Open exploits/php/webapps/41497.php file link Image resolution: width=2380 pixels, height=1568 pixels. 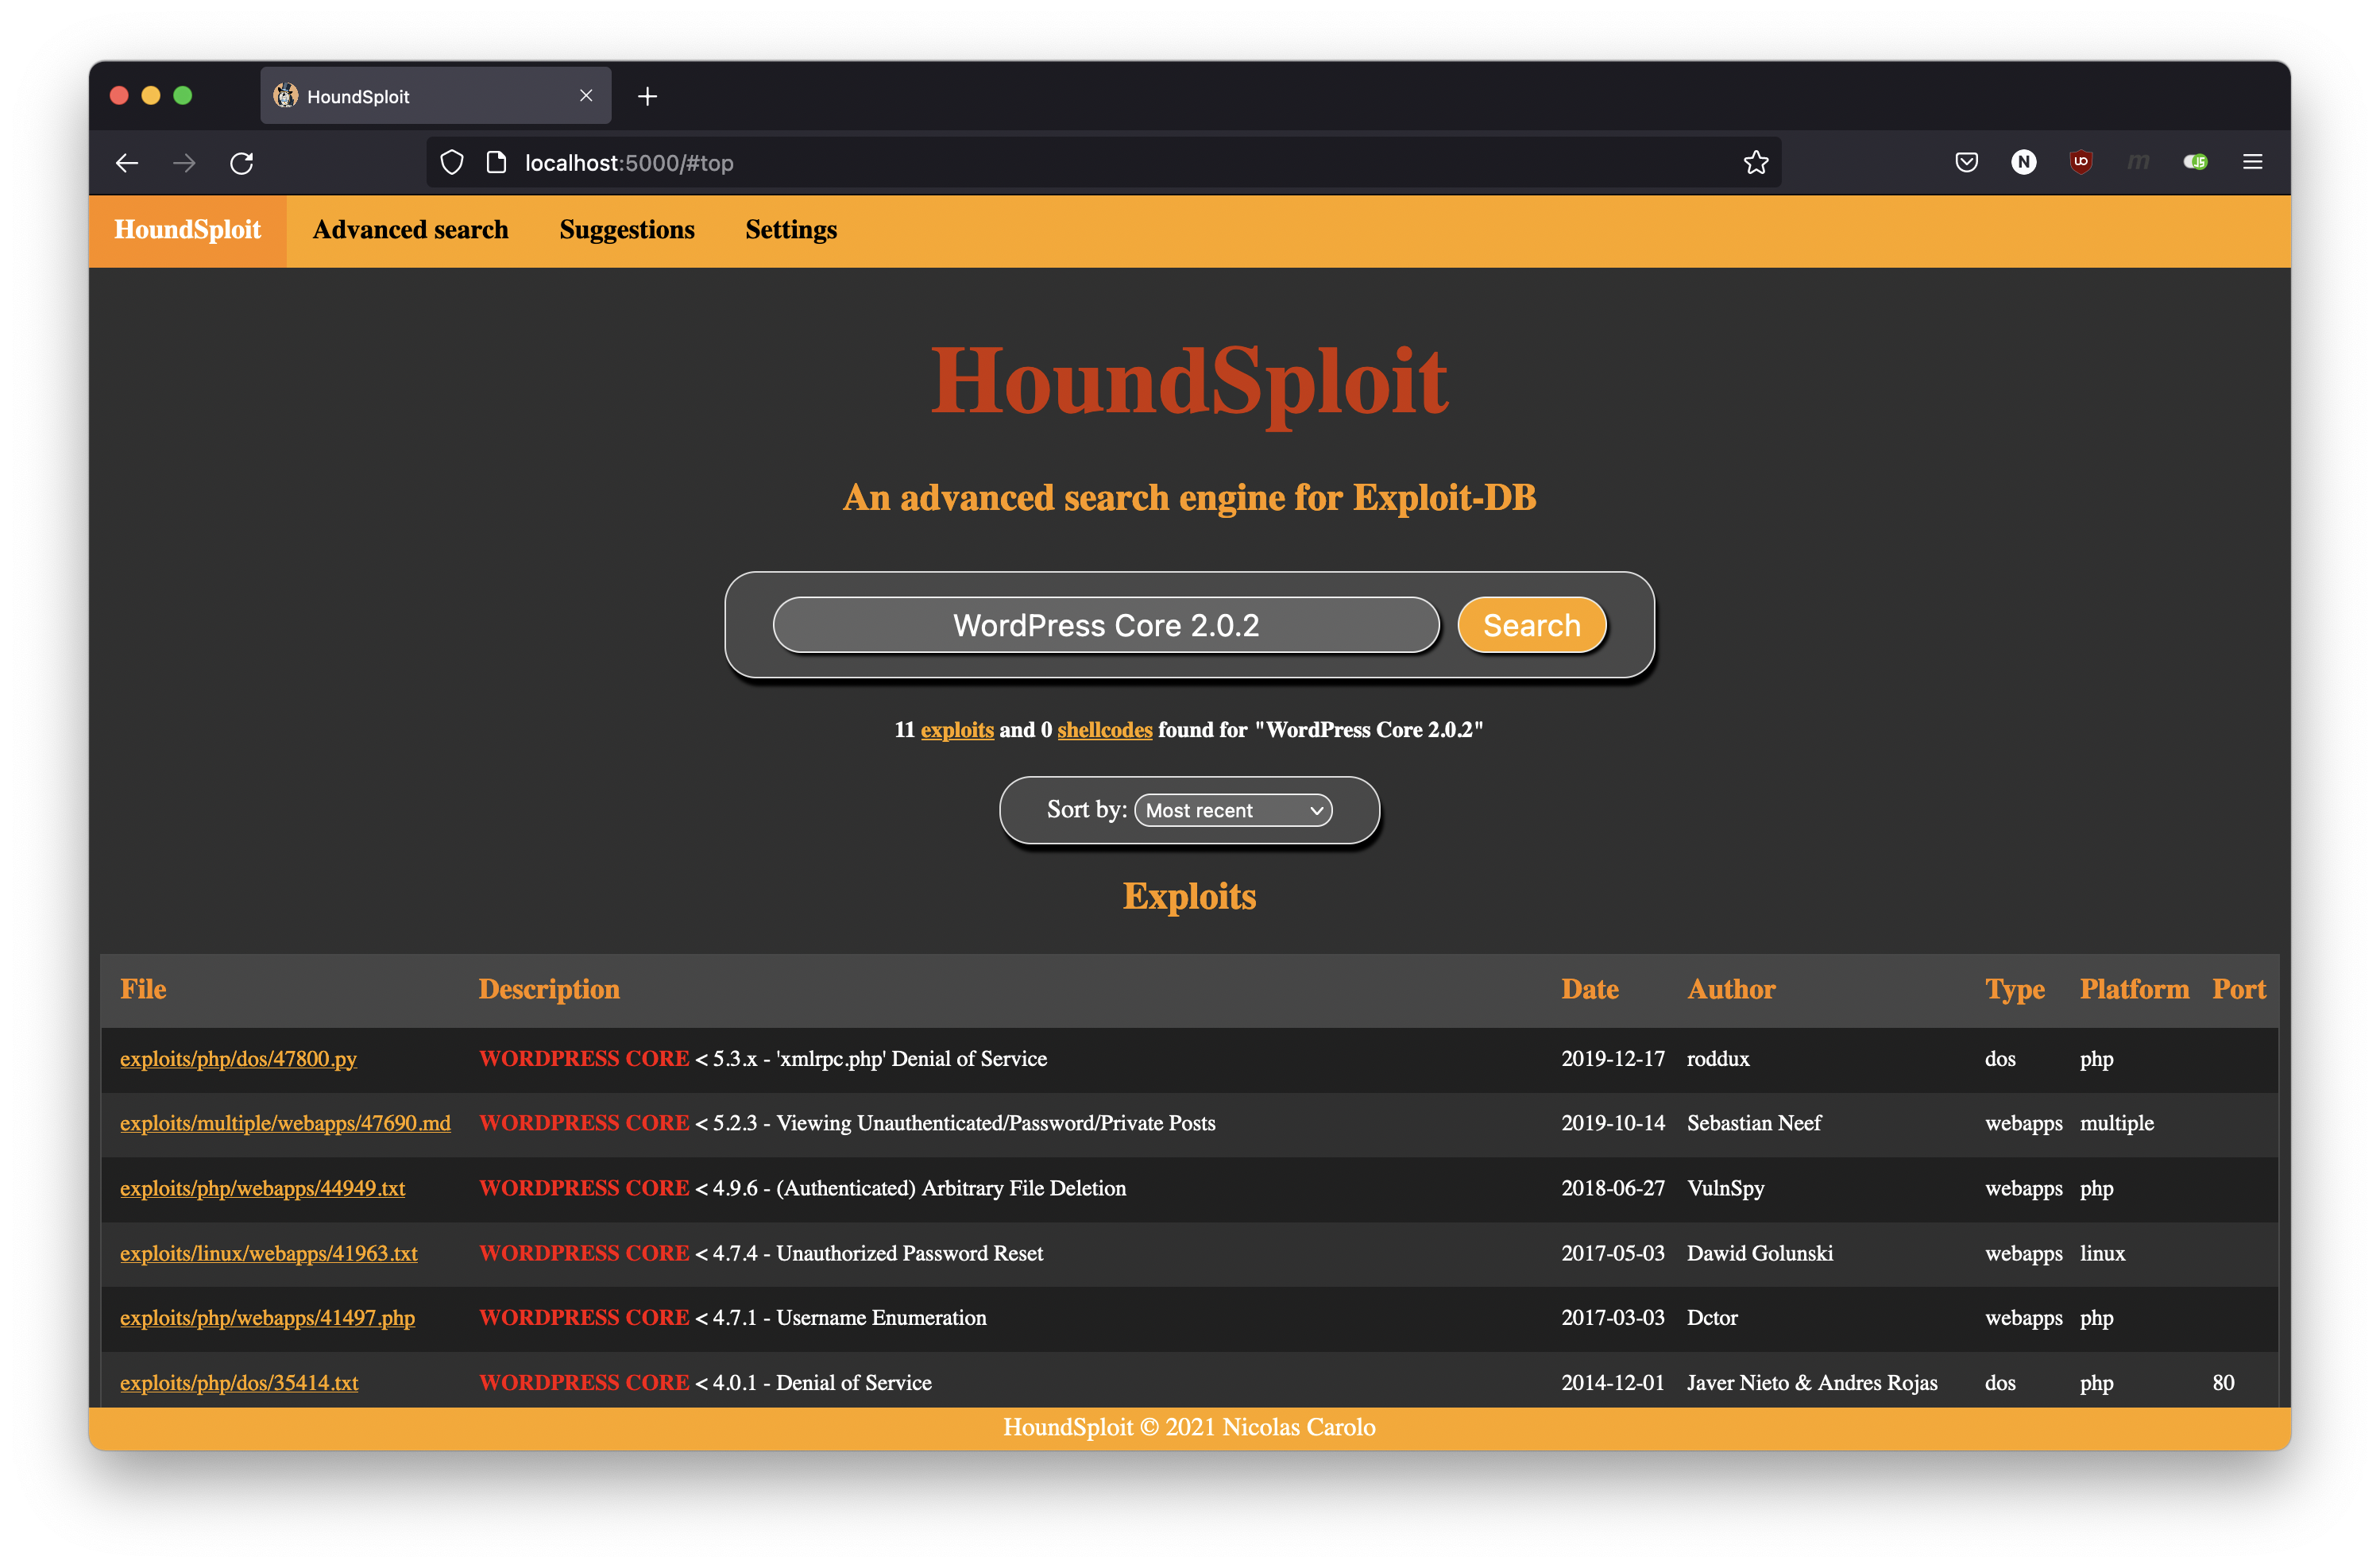[267, 1318]
